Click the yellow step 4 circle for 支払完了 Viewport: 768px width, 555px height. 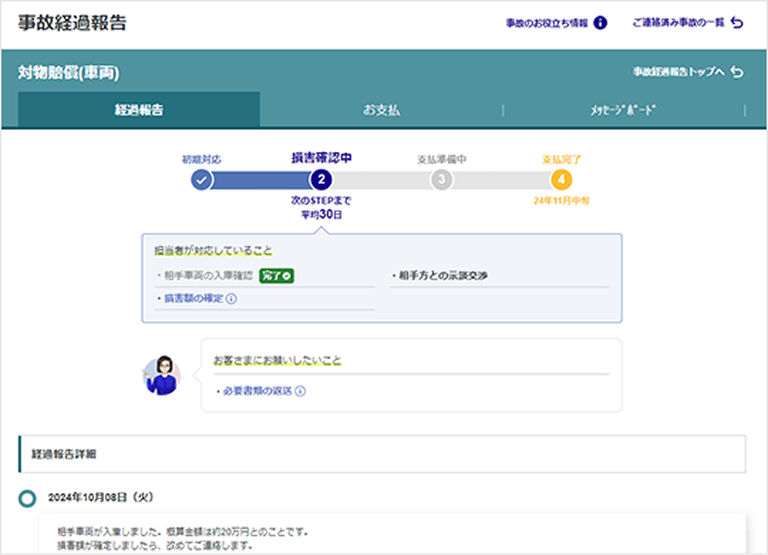pyautogui.click(x=562, y=180)
